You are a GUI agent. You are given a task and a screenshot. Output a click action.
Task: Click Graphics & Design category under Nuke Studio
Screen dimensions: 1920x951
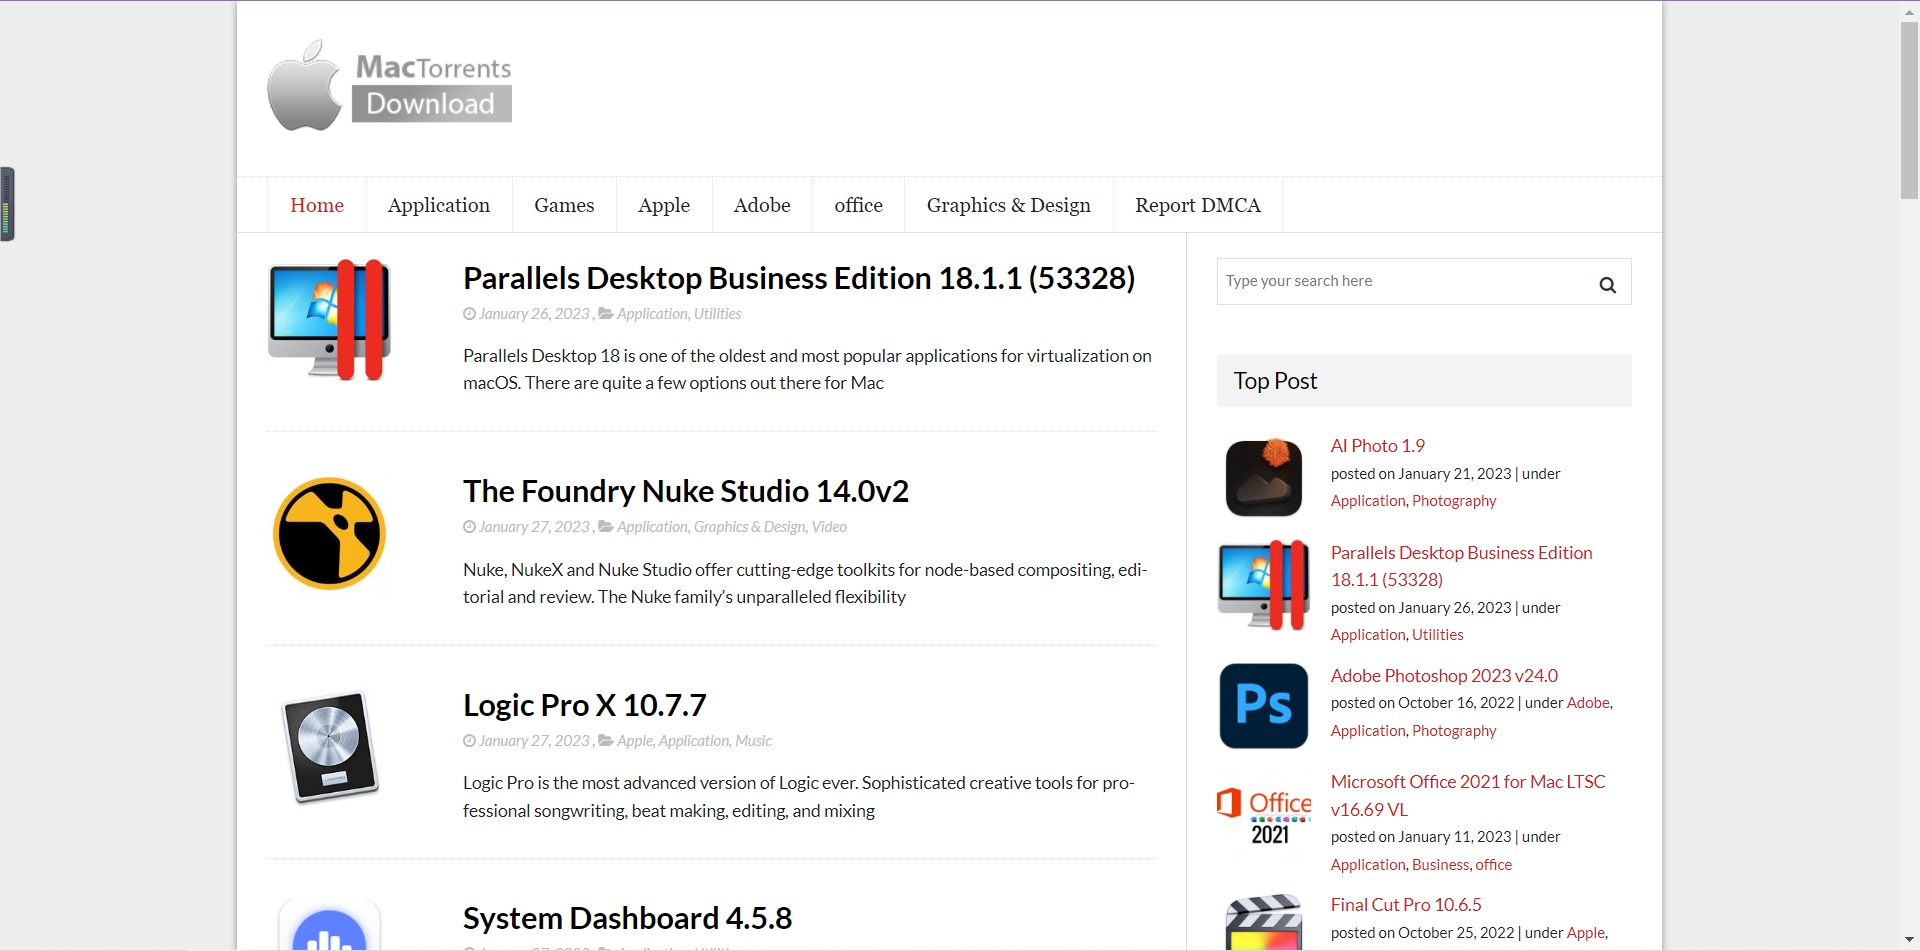click(749, 527)
